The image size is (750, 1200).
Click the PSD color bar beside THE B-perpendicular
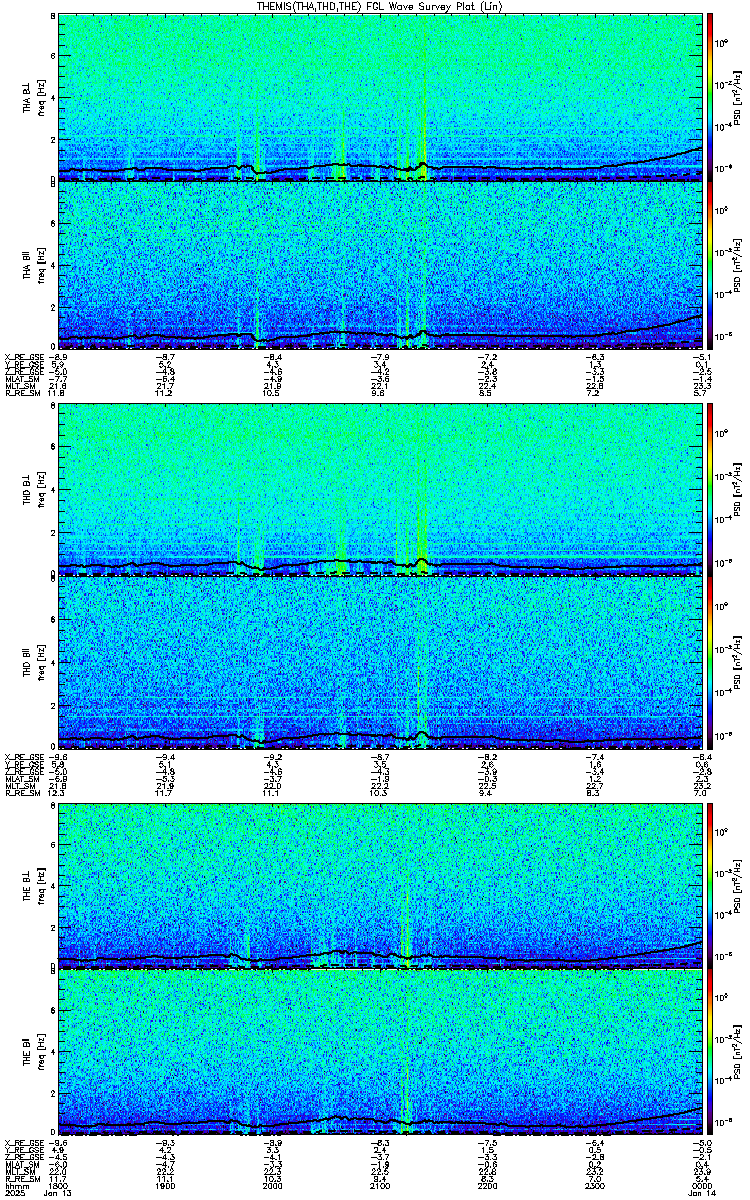711,884
